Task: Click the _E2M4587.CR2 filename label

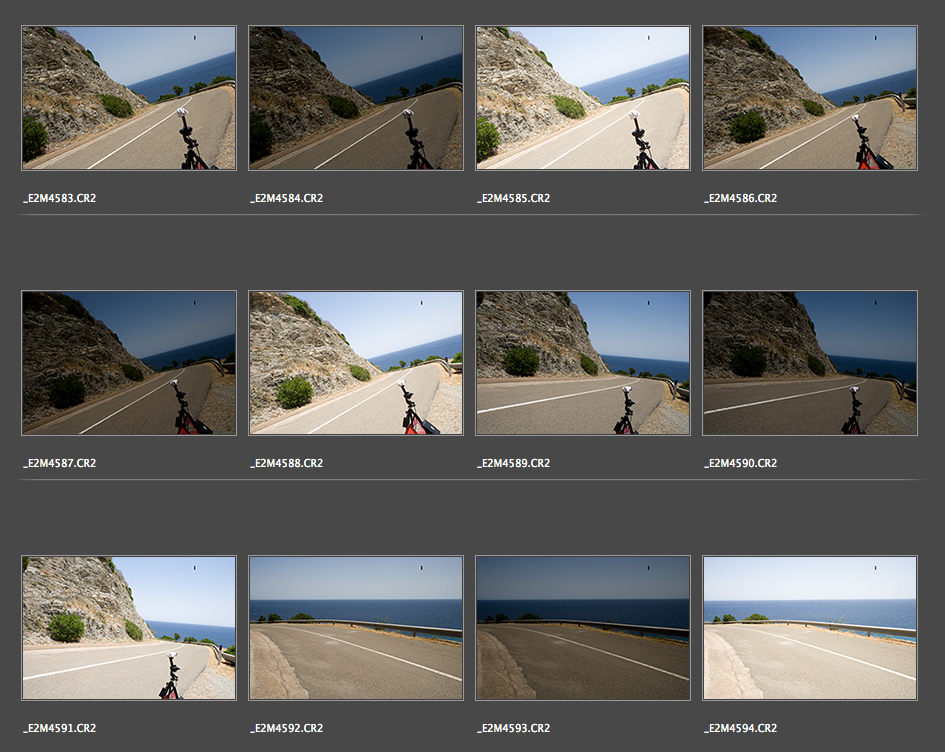Action: point(60,464)
